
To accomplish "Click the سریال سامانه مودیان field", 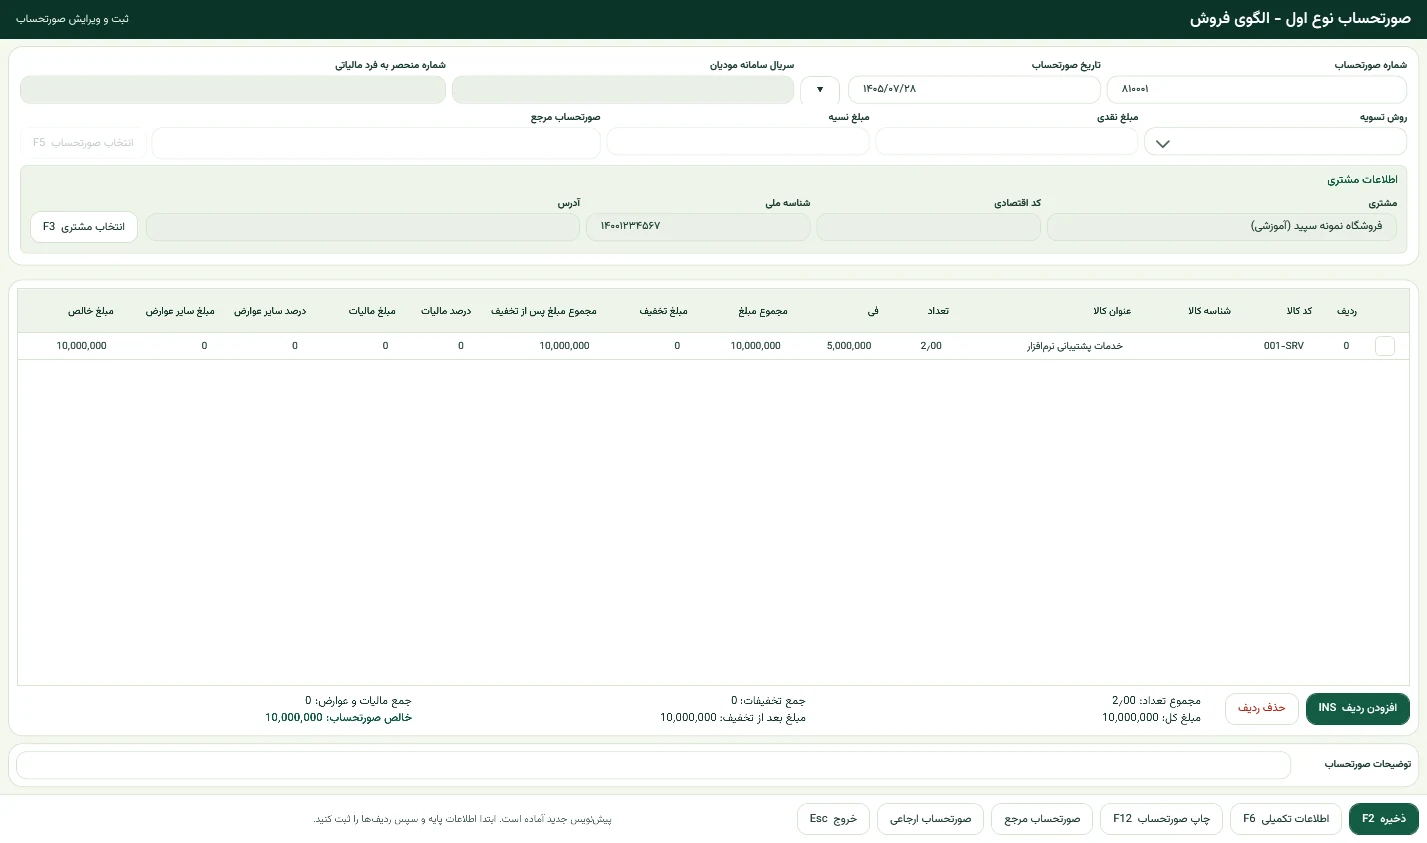I will (623, 89).
